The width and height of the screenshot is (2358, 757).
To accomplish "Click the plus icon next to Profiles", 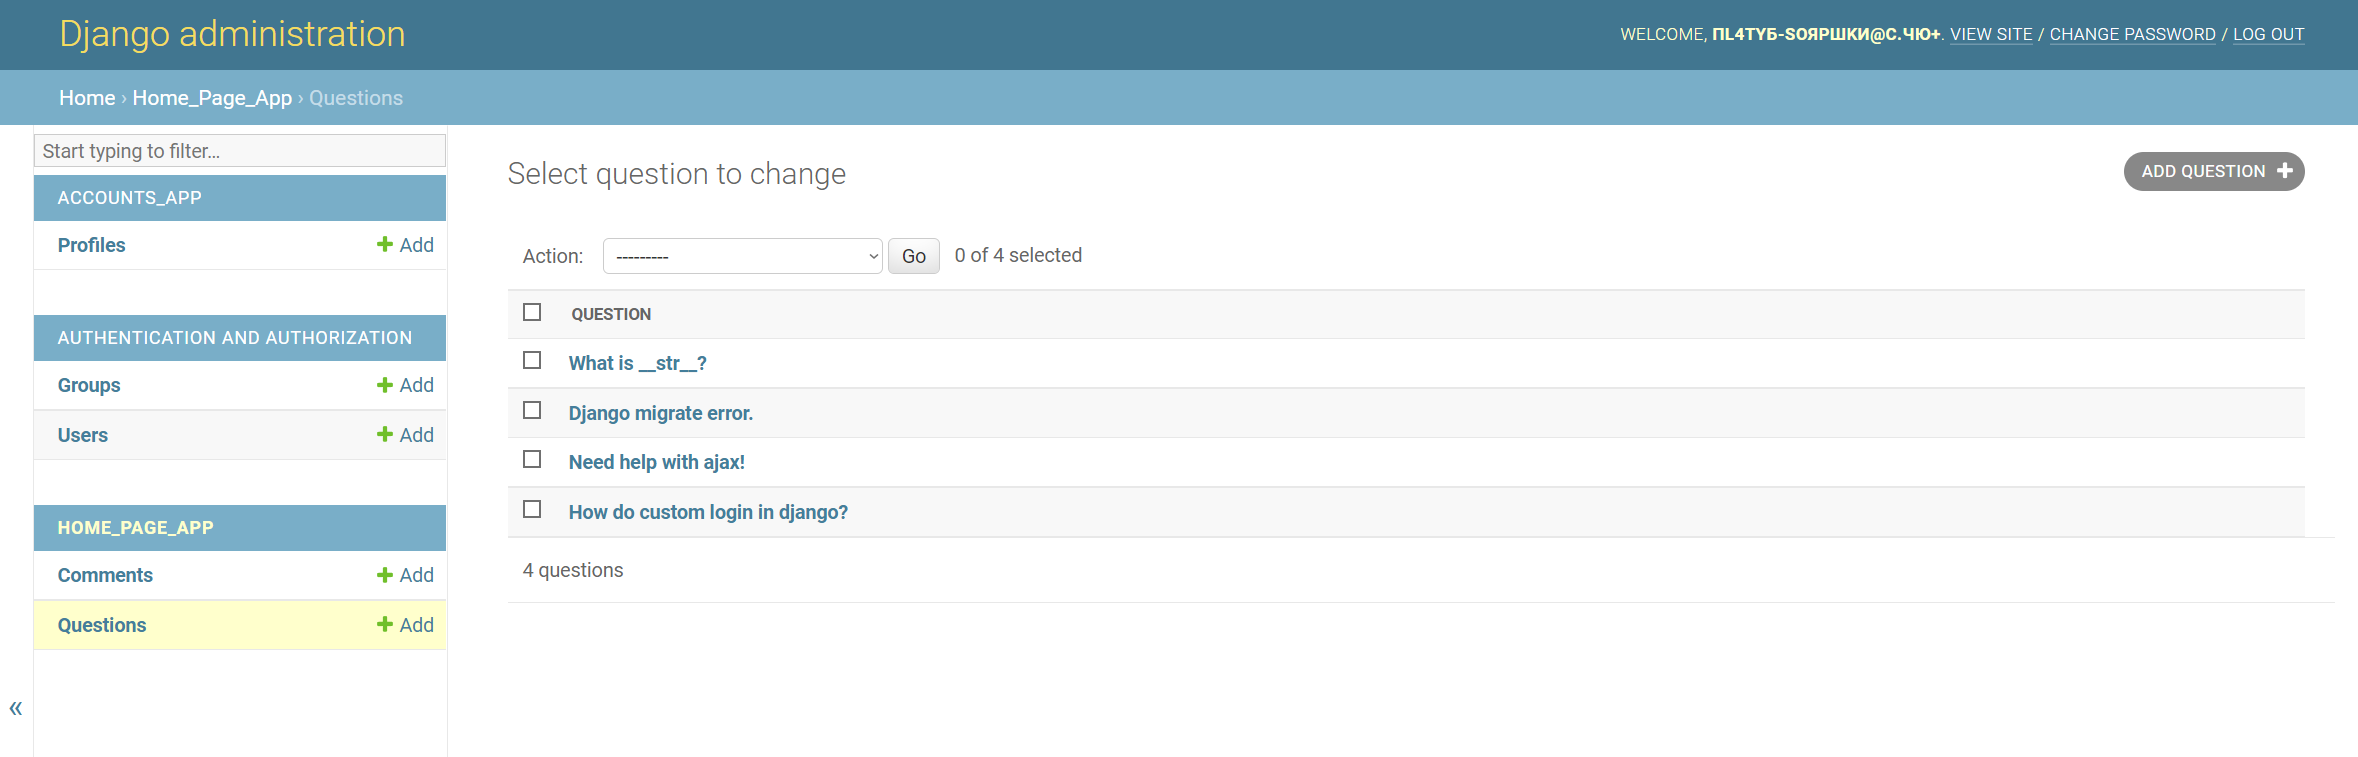I will tap(384, 244).
